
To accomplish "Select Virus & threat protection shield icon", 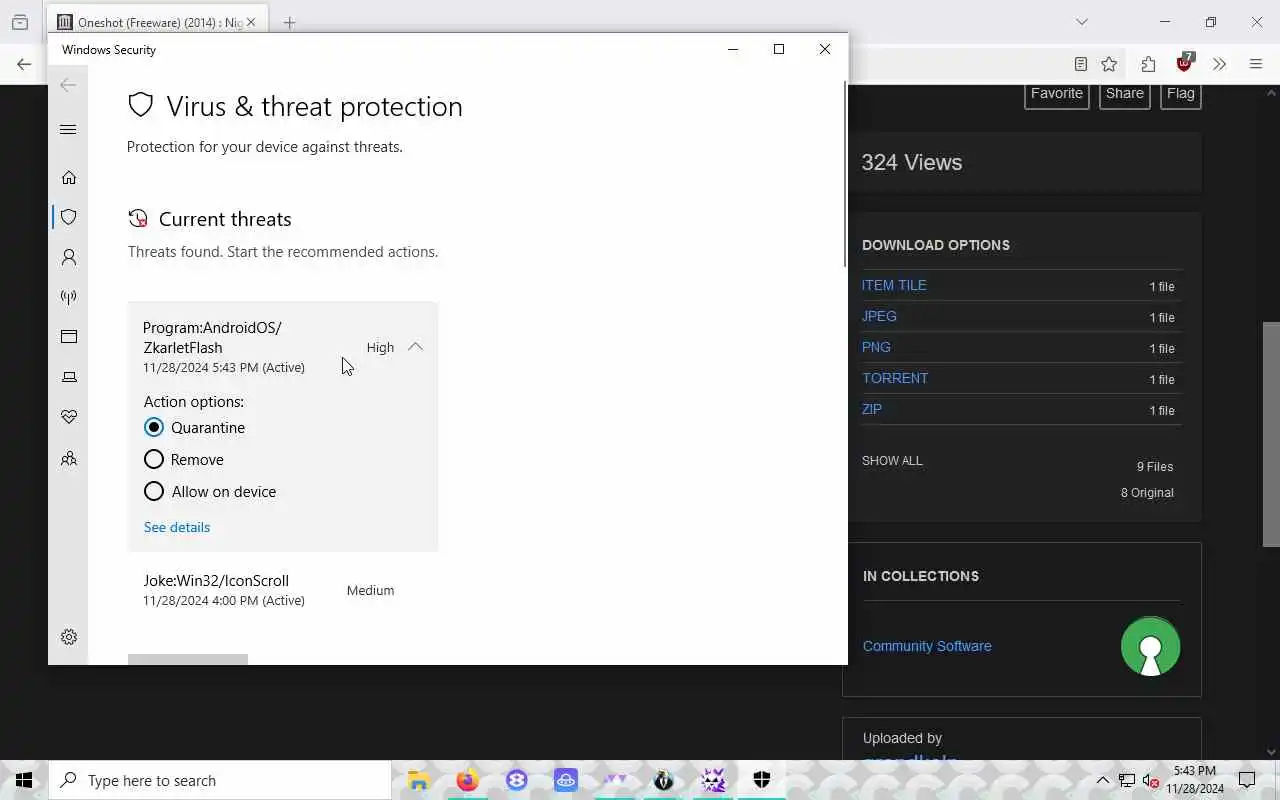I will point(69,217).
